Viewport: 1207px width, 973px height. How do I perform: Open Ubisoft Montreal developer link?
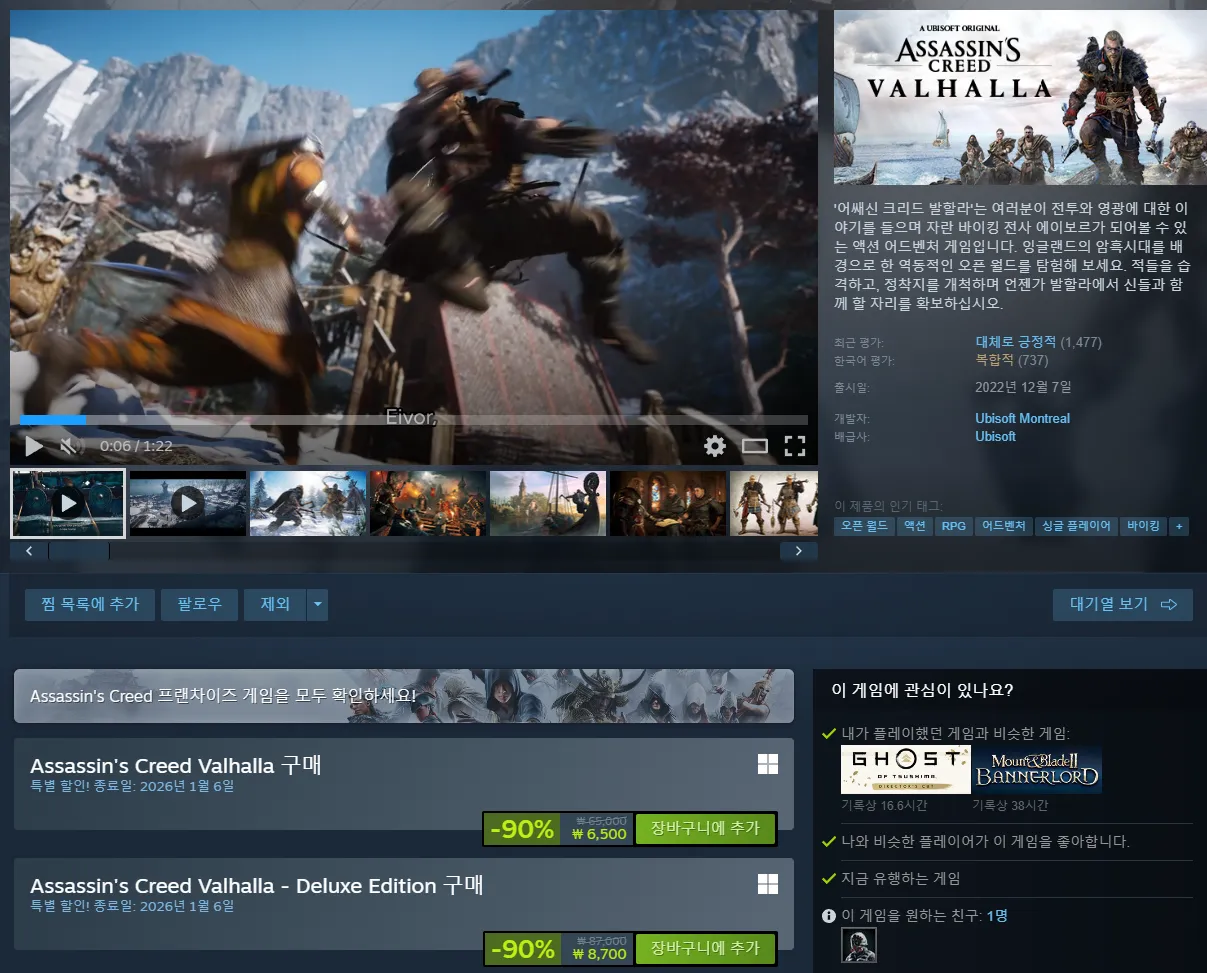(1022, 418)
